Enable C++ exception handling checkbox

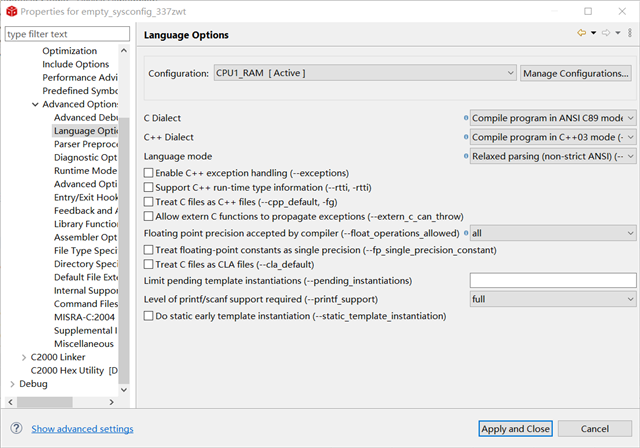149,173
